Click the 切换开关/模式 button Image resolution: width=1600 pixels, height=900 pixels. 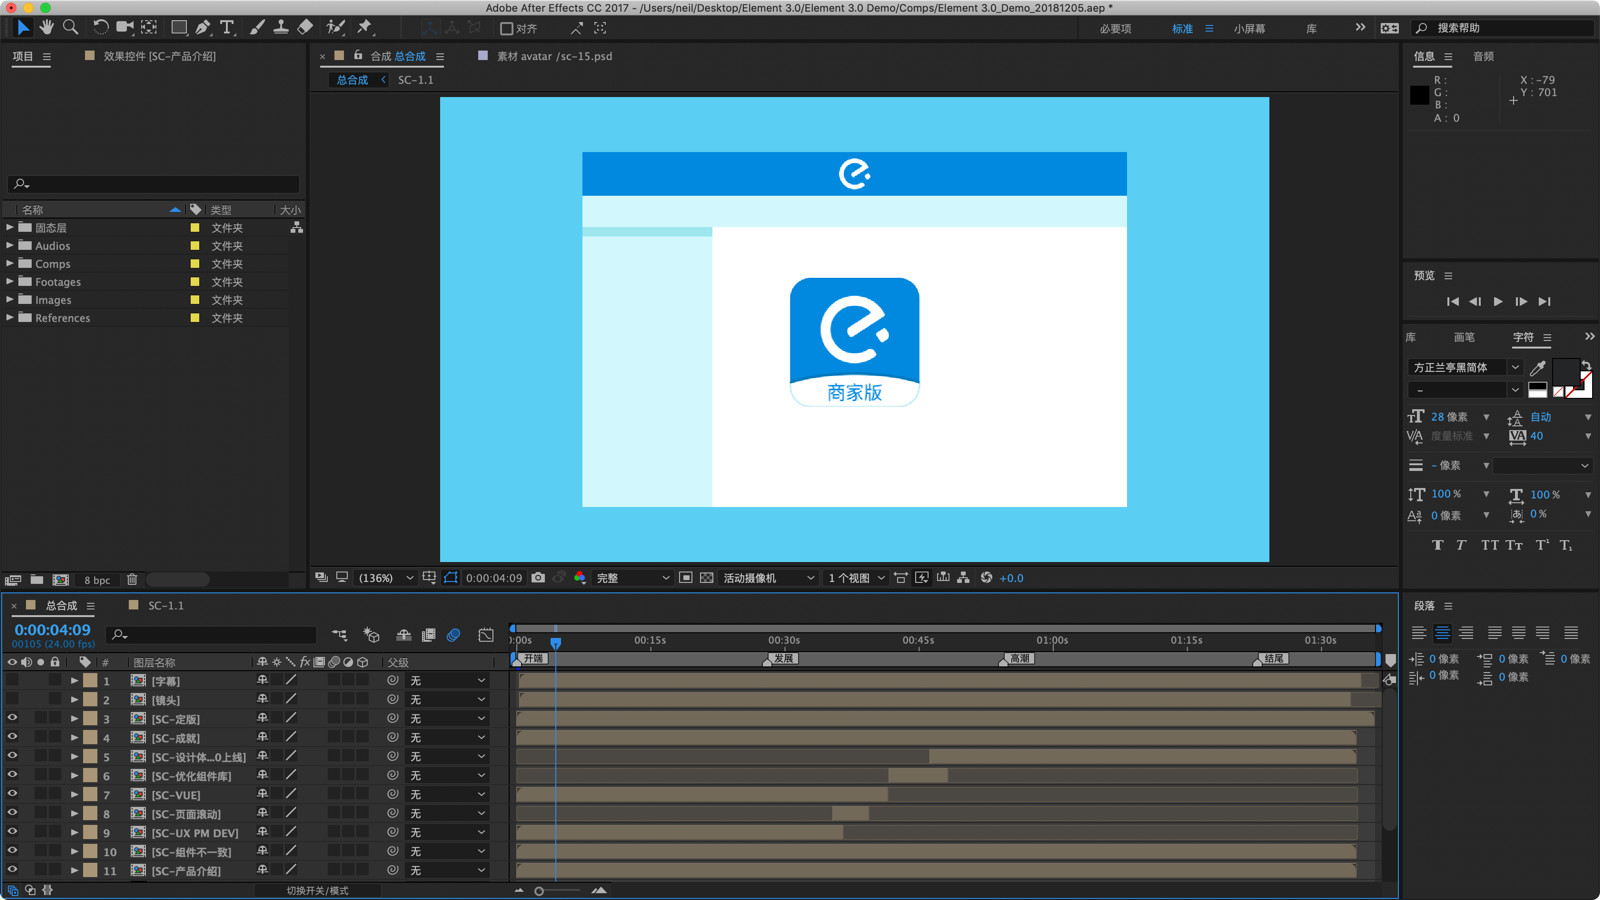tap(318, 891)
